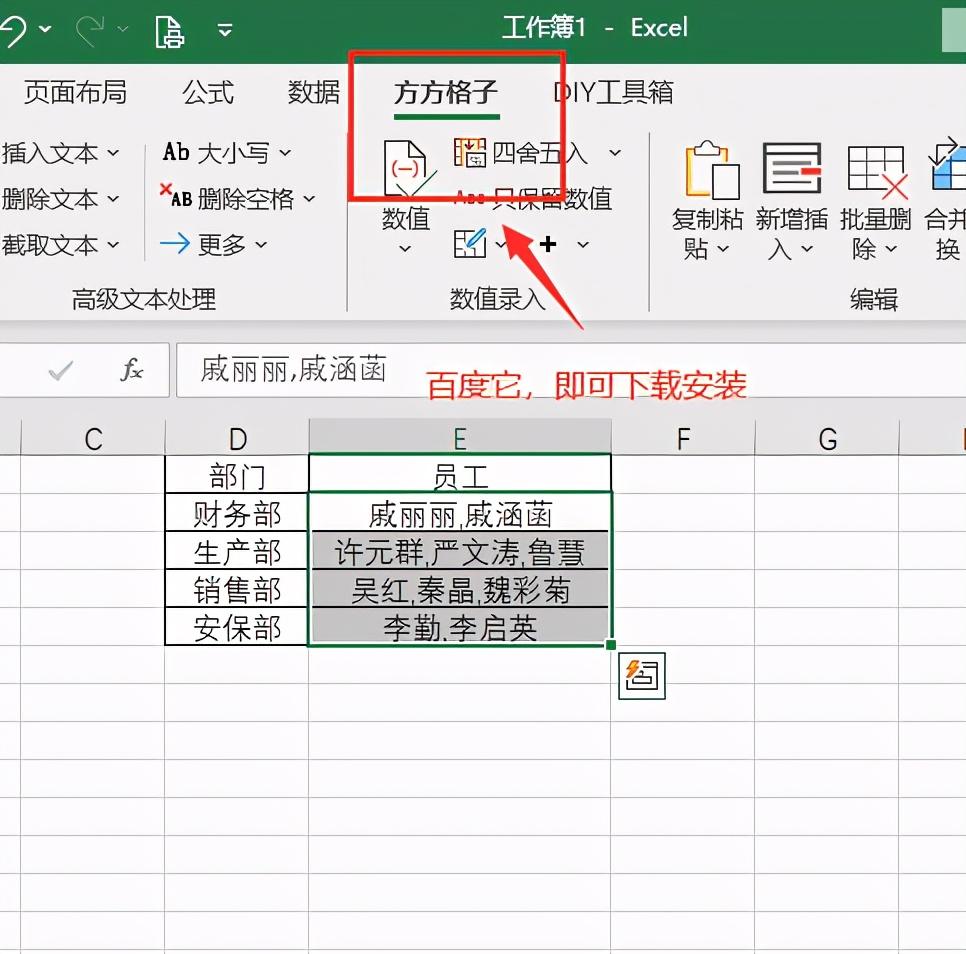Click cell containing 戚丽丽,戚涵菡

tap(460, 512)
